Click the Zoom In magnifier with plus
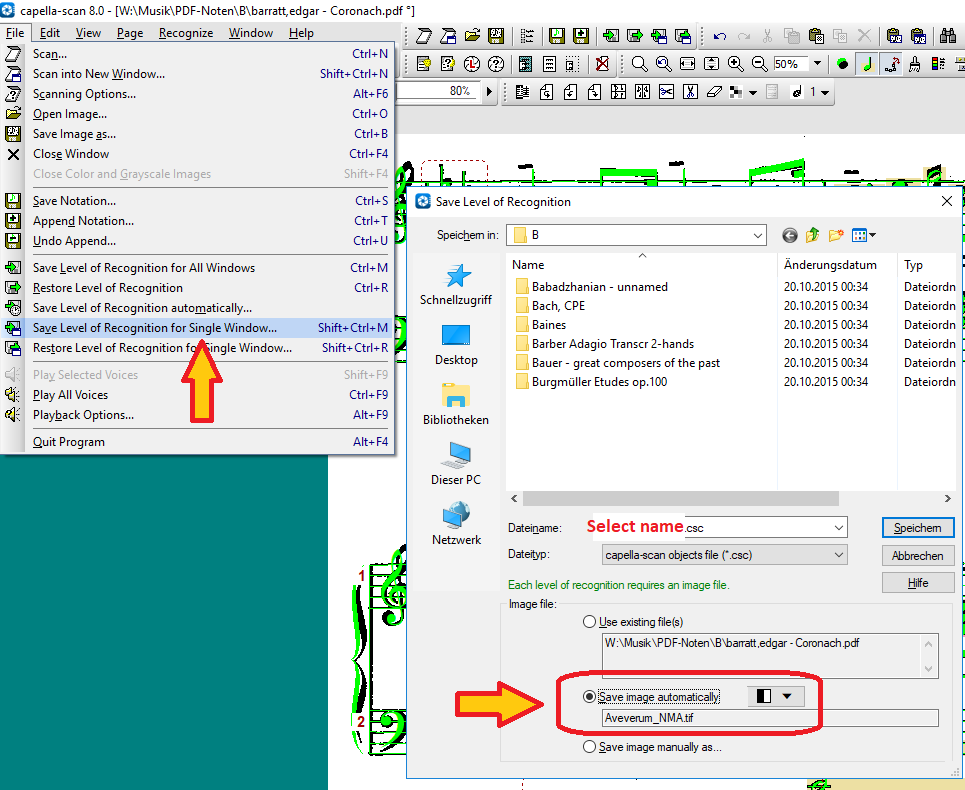This screenshot has height=790, width=965. [x=735, y=63]
